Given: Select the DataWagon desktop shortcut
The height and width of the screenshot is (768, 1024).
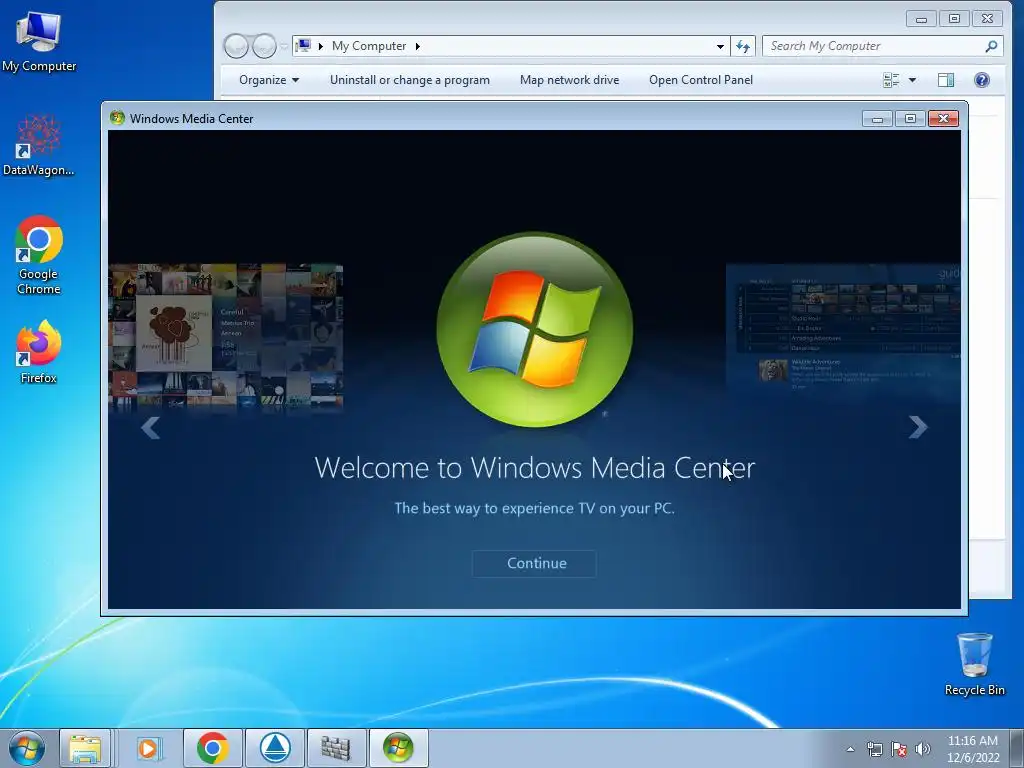Looking at the screenshot, I should (39, 145).
